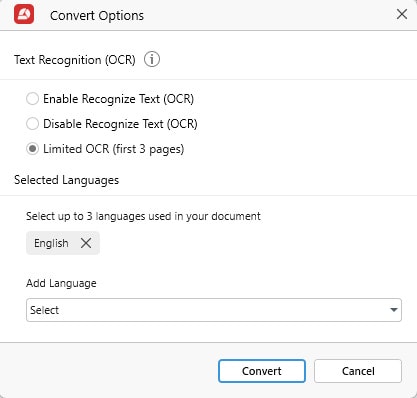Remove English with its X icon
Screen dimensions: 417x398
click(86, 243)
